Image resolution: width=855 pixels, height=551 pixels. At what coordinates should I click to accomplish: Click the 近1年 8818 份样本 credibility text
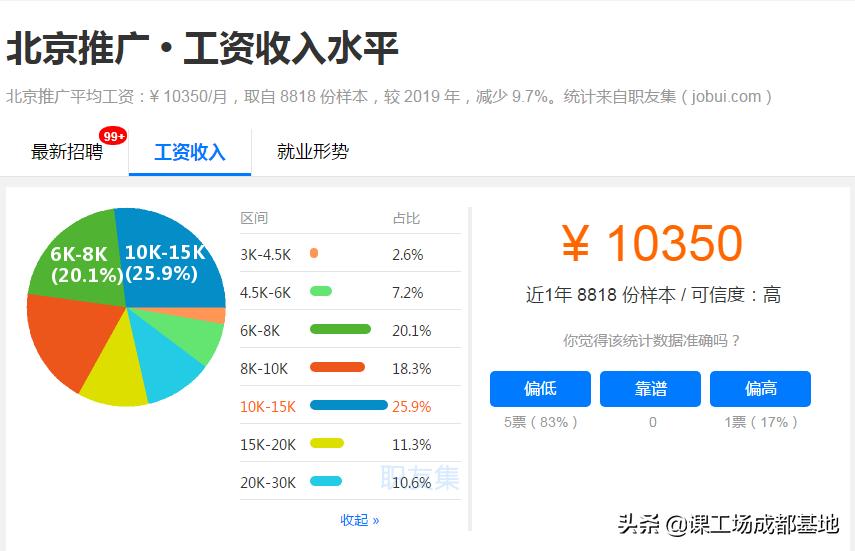coord(653,295)
